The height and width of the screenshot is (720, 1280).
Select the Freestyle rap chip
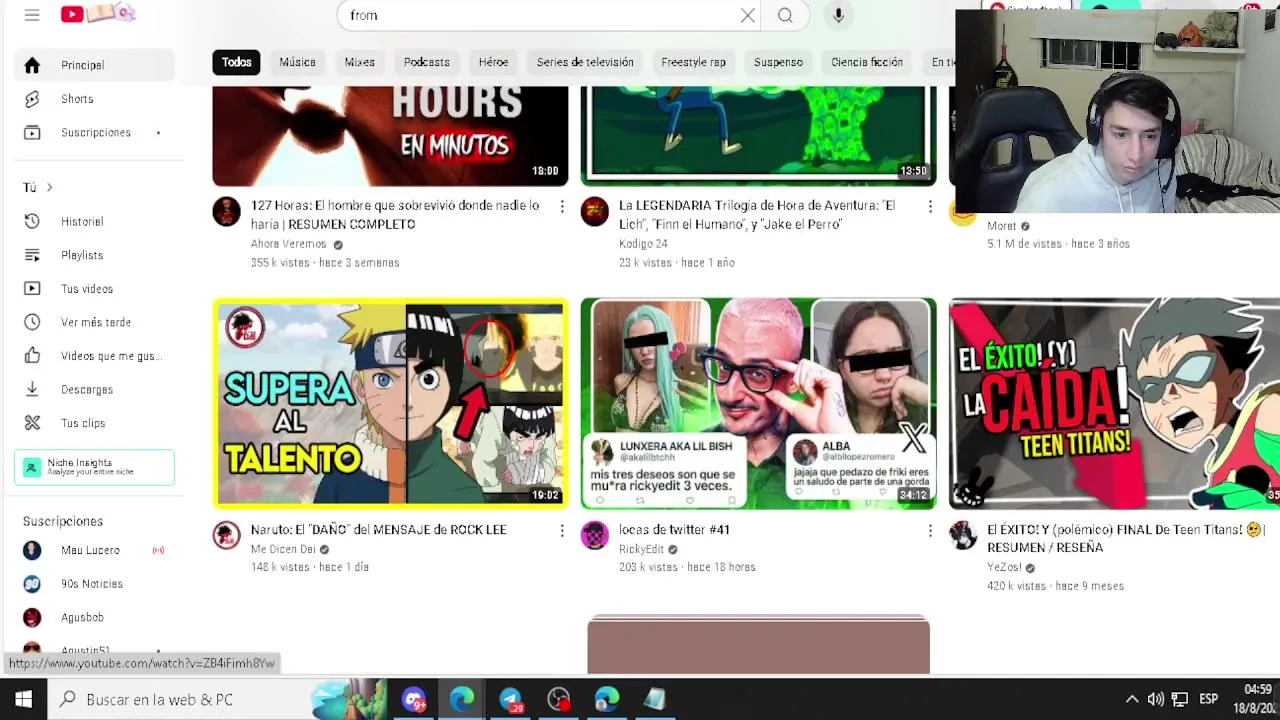[x=693, y=62]
